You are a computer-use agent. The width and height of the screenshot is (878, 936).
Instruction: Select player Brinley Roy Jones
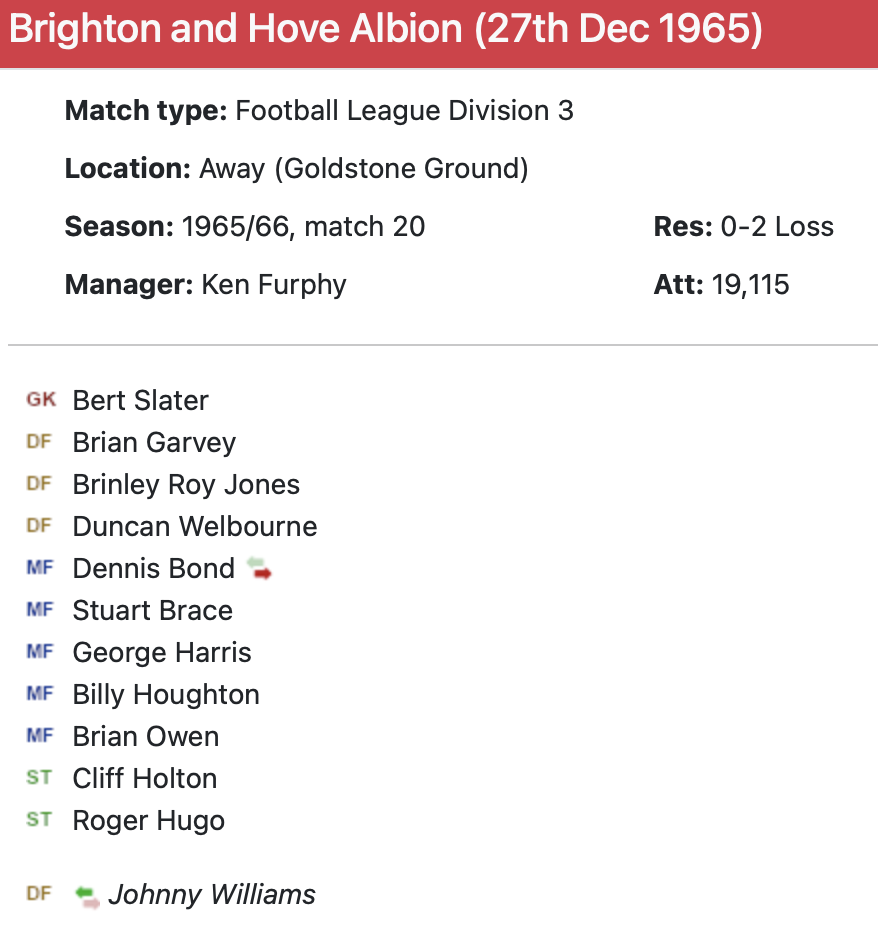pyautogui.click(x=186, y=484)
